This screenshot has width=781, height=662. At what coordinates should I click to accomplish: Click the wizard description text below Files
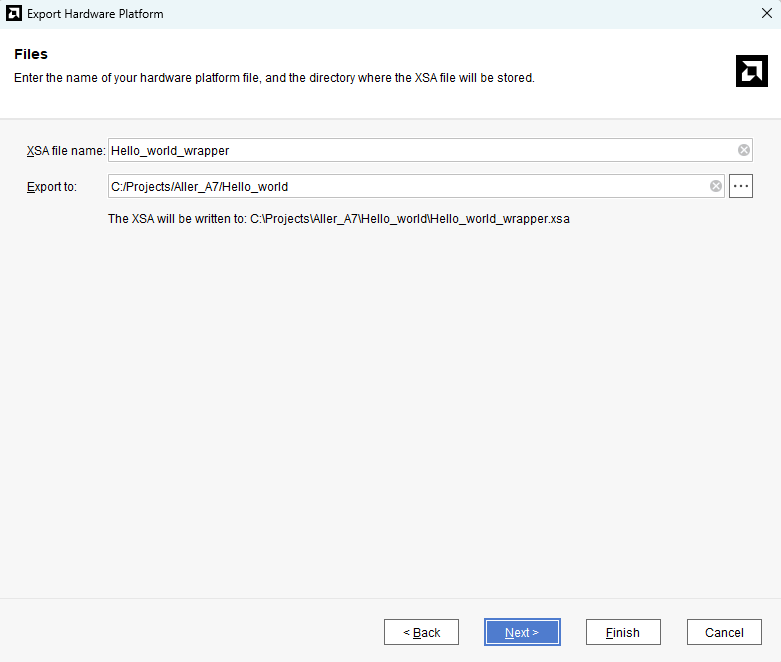274,78
